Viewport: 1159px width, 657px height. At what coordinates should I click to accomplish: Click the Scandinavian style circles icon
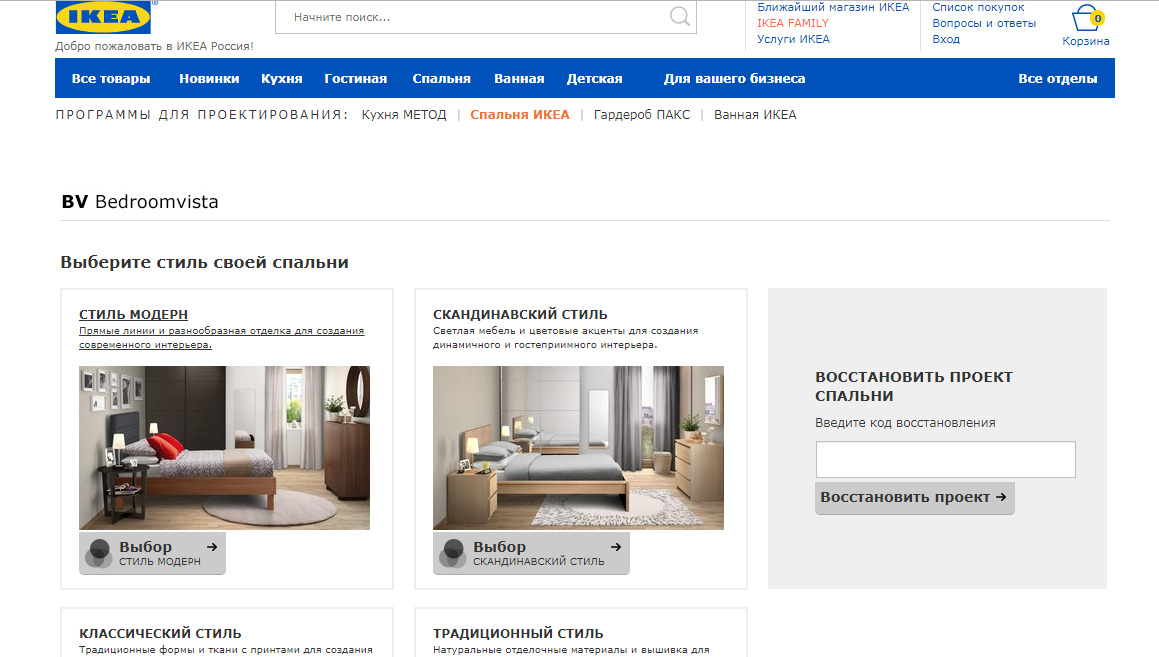coord(453,553)
